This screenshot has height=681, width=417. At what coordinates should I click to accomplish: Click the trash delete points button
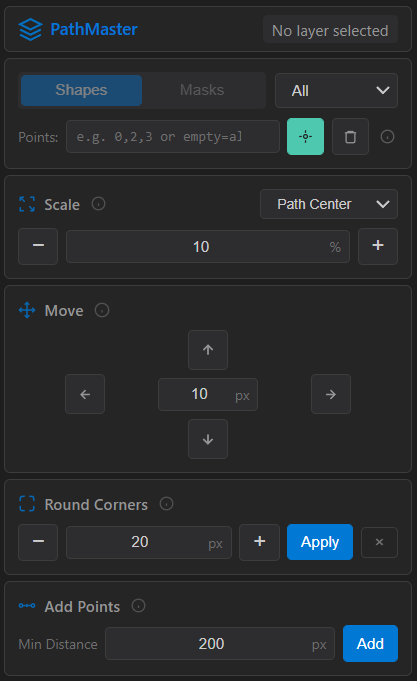click(x=350, y=136)
